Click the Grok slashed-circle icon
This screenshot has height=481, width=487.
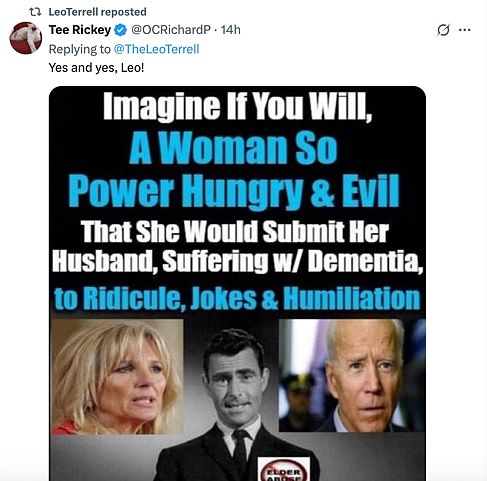tap(443, 30)
